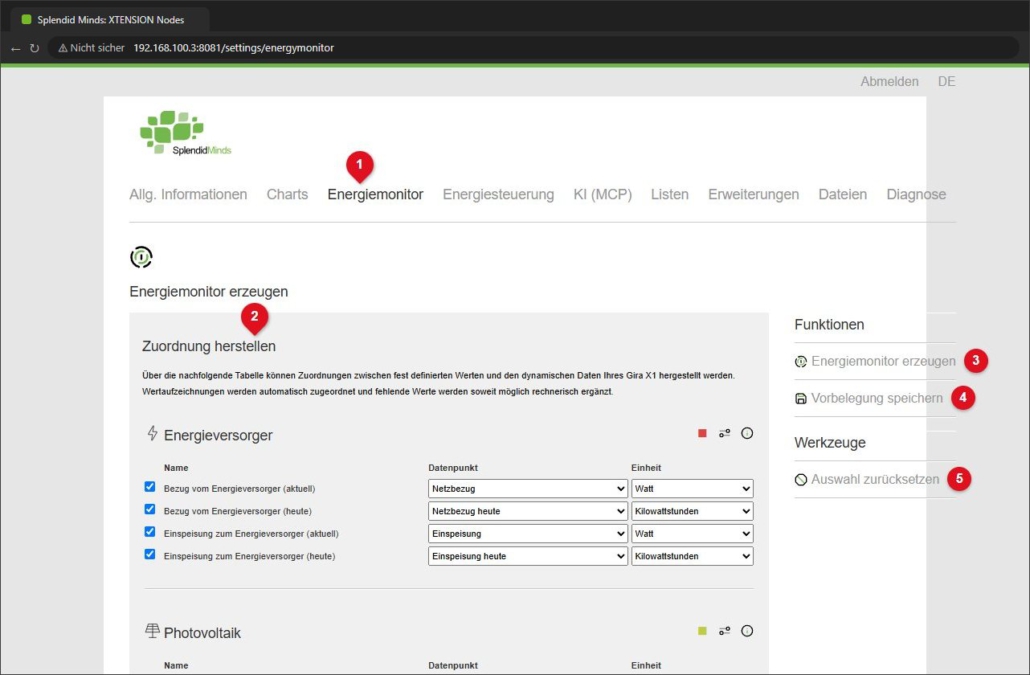Click the 'Einheit' column header under Energieversorger

(646, 468)
